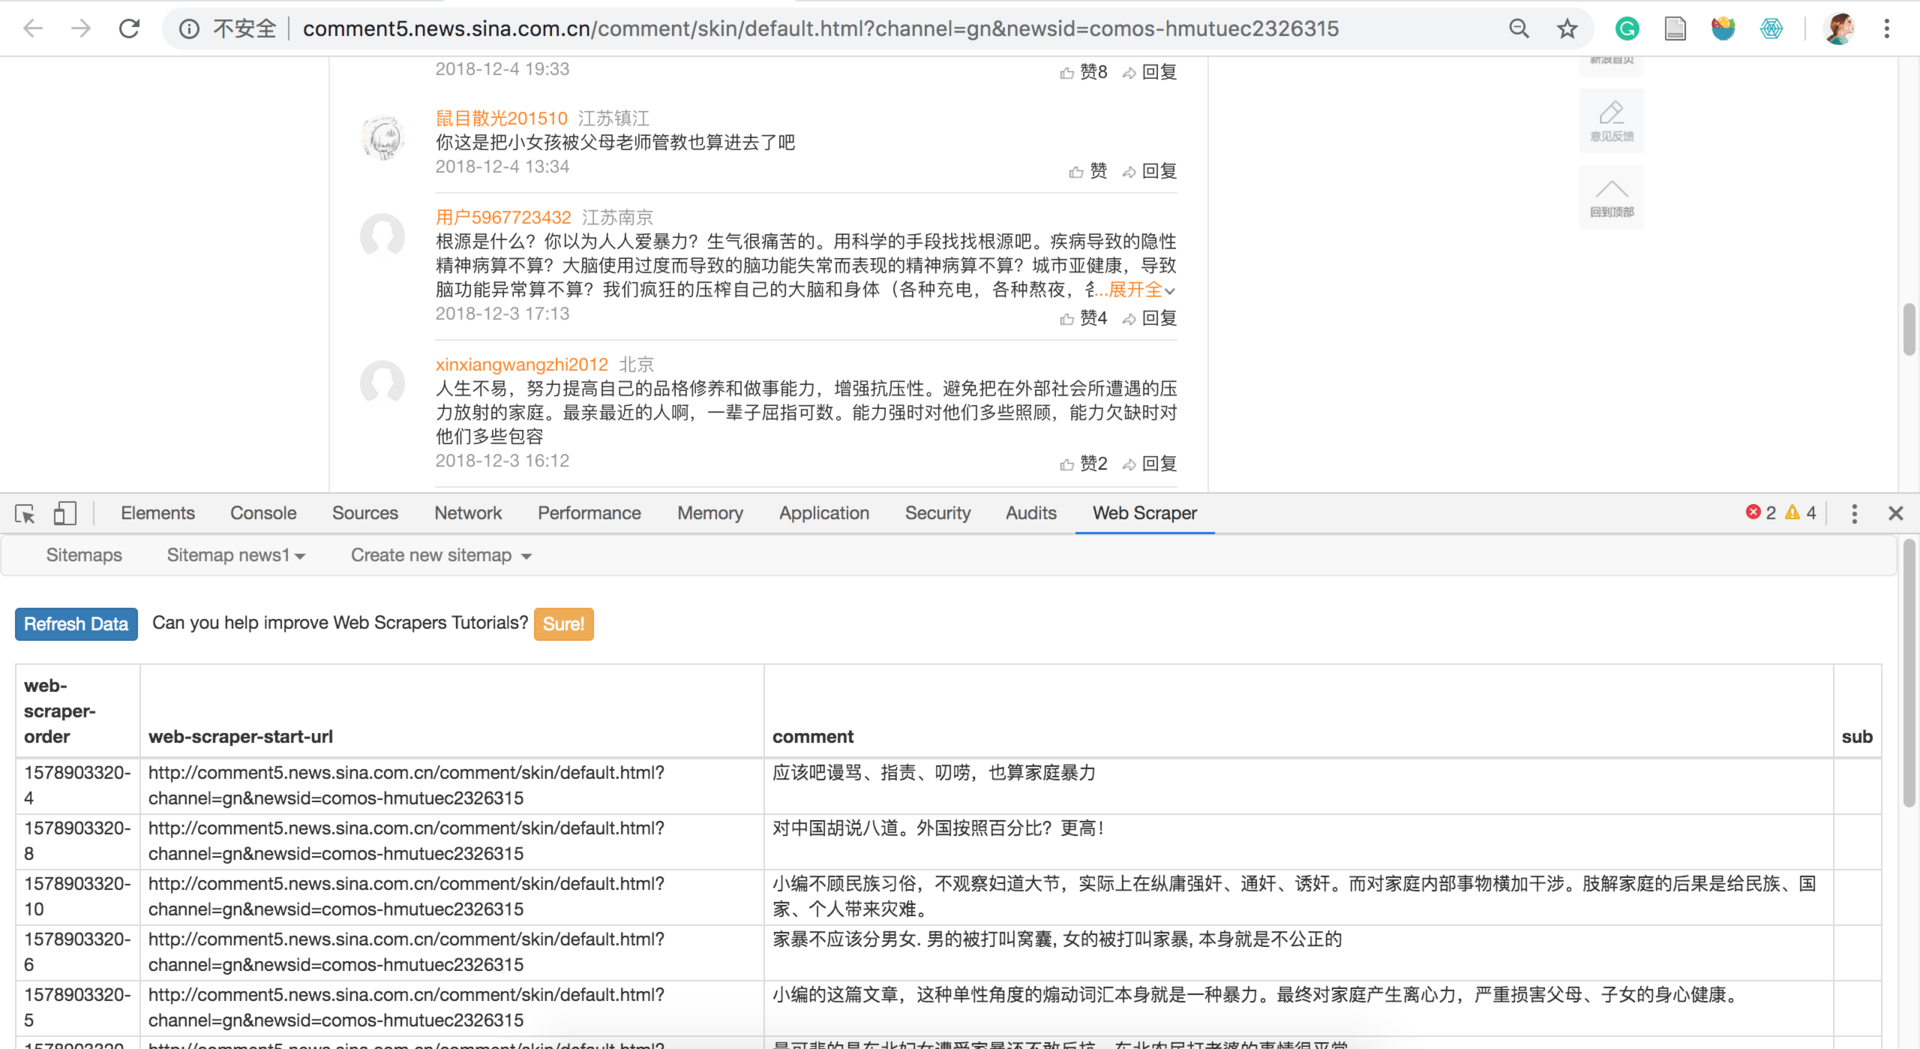Screen dimensions: 1920x1049
Task: Reply to the comment by 鼠目散光201510
Action: tap(1150, 171)
